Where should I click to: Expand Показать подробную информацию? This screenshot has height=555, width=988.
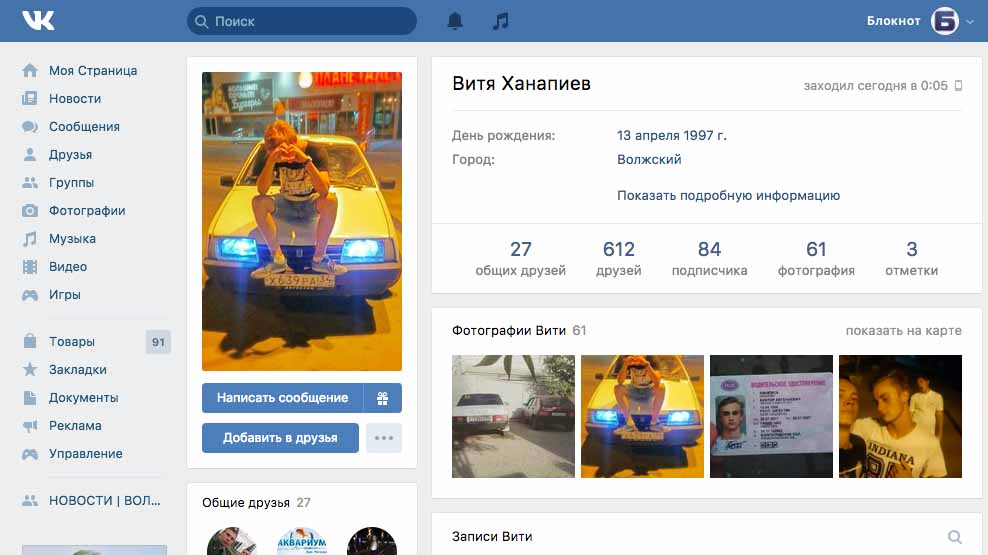[728, 196]
